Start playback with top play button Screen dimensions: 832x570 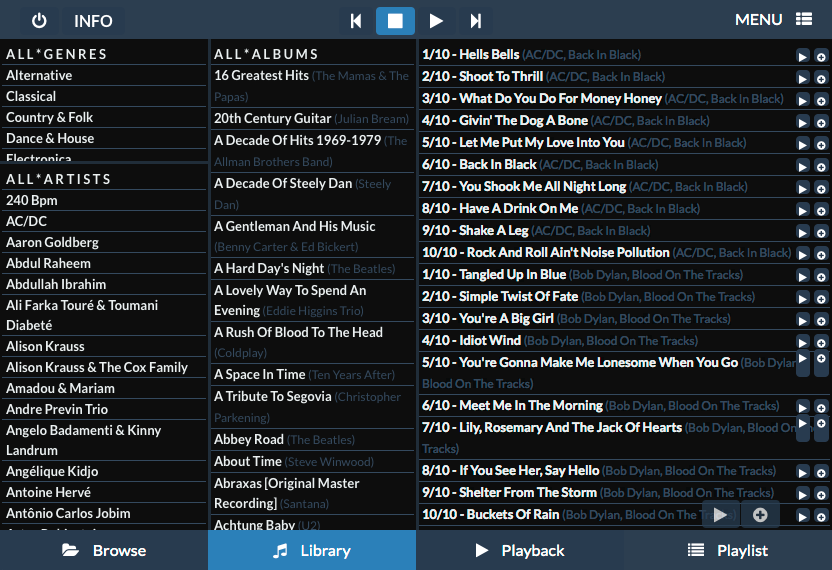(x=436, y=21)
